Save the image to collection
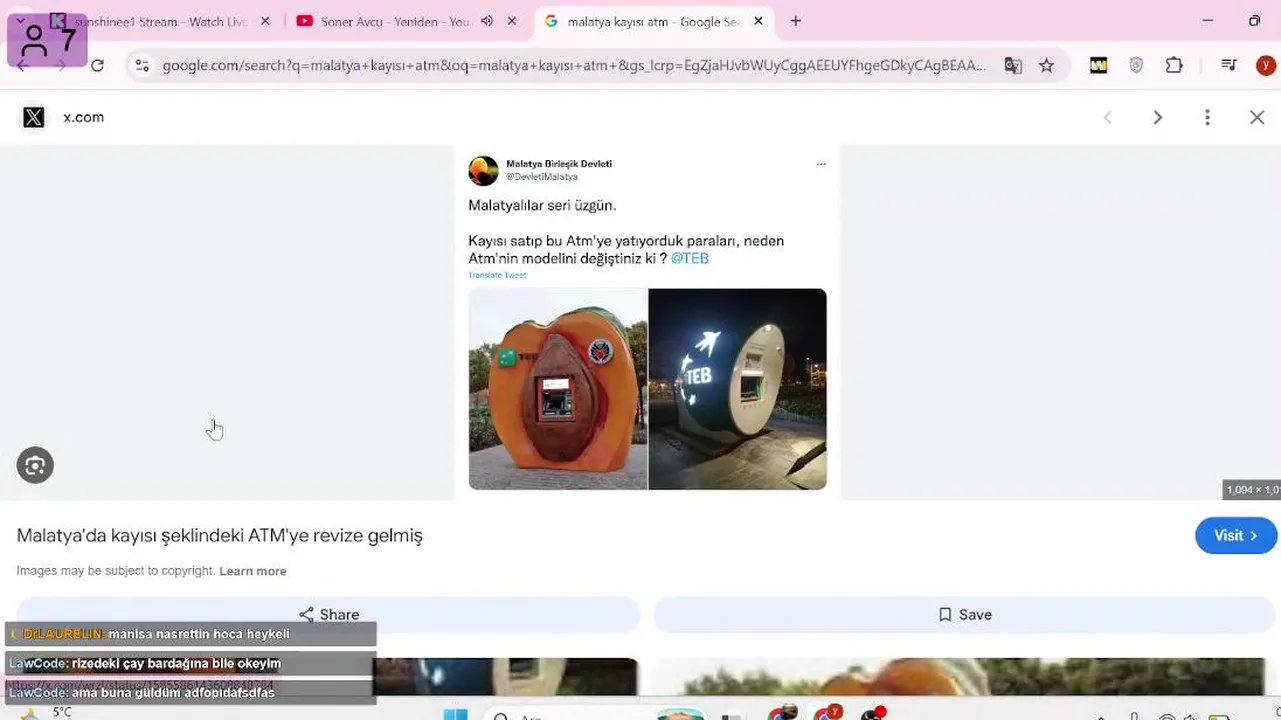 965,614
